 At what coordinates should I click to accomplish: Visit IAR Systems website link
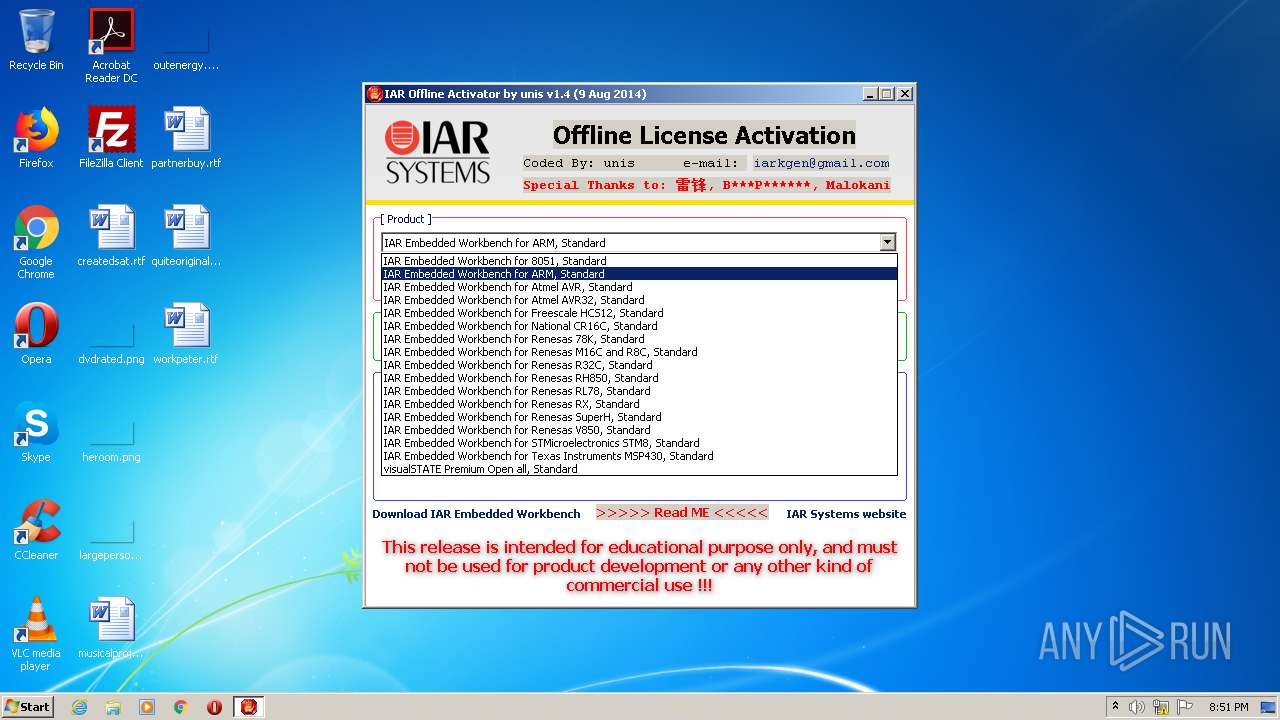click(x=846, y=514)
